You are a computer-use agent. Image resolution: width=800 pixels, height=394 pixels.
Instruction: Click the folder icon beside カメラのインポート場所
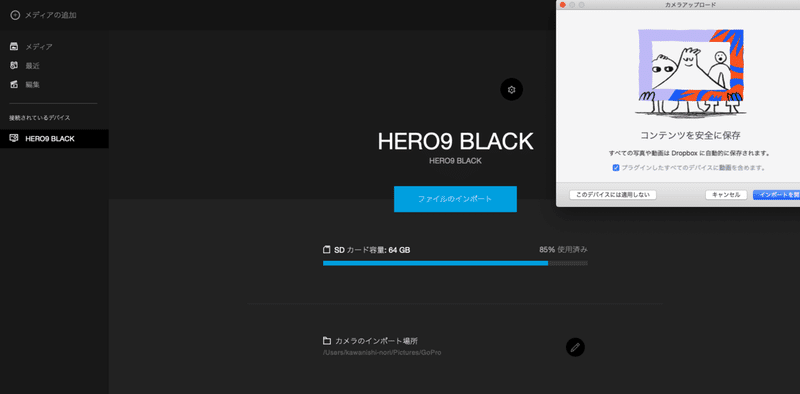(327, 340)
